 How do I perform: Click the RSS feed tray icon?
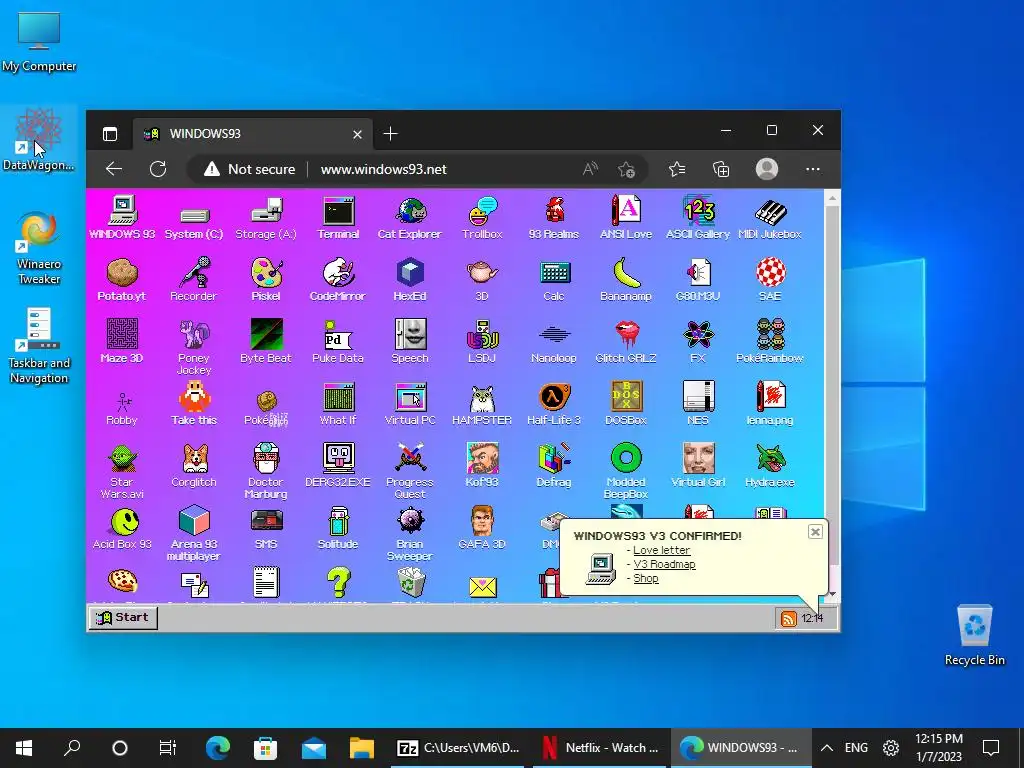click(x=788, y=618)
